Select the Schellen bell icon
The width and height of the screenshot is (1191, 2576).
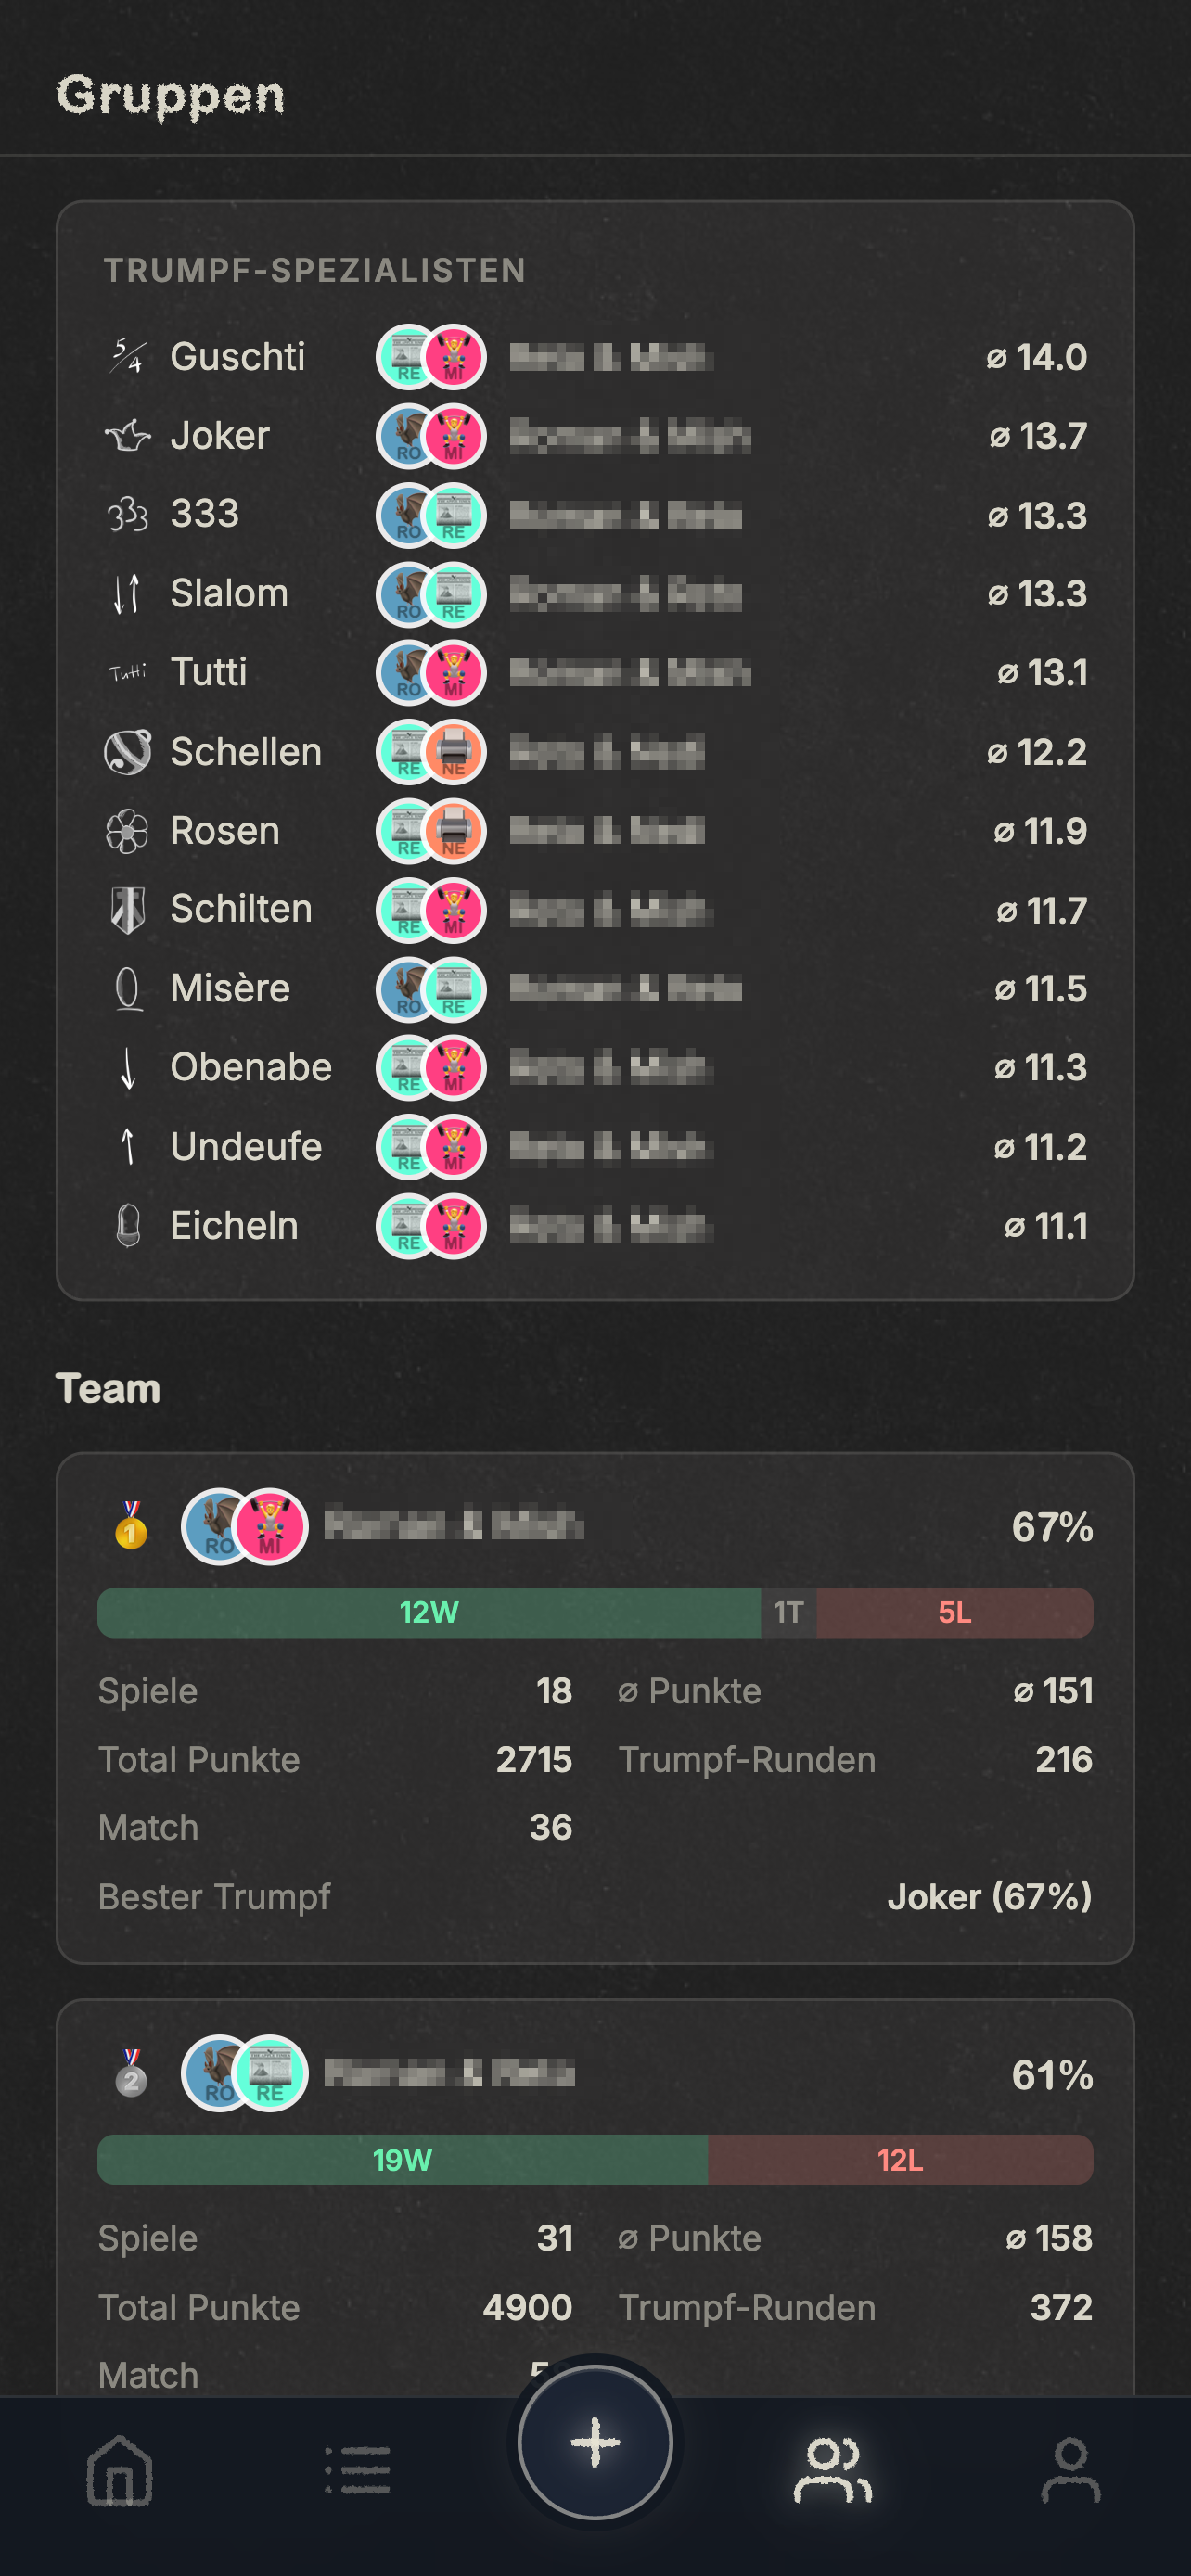[x=128, y=752]
